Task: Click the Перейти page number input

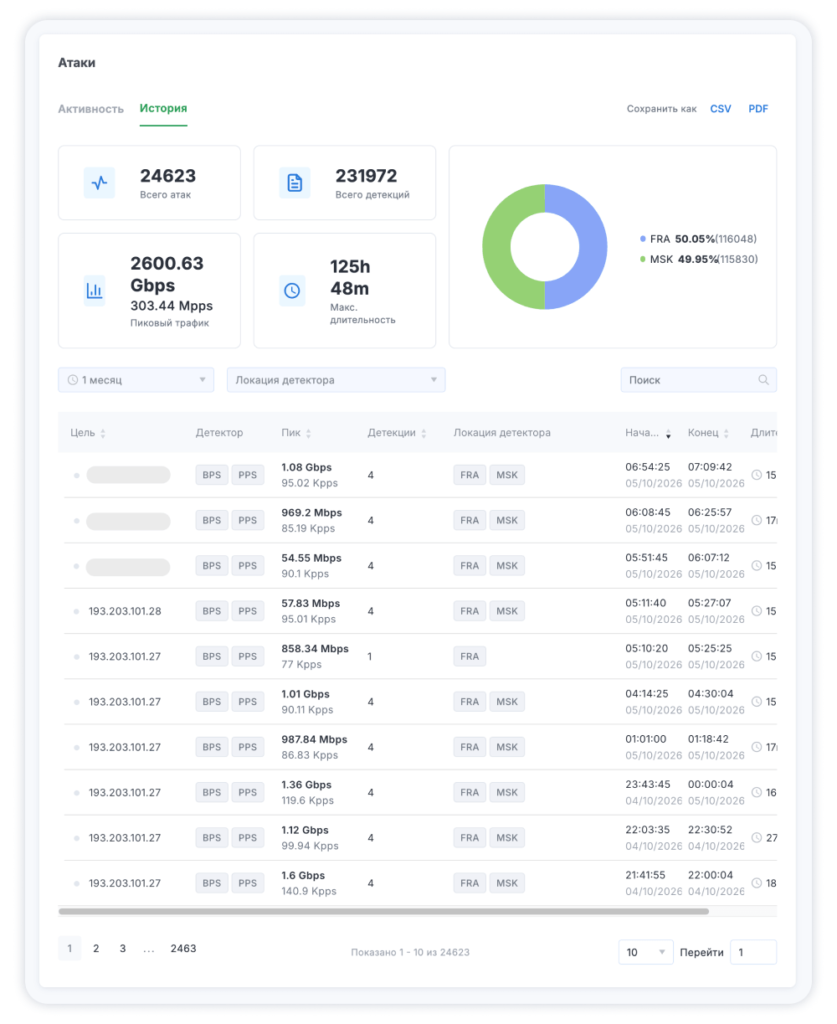Action: [x=753, y=952]
